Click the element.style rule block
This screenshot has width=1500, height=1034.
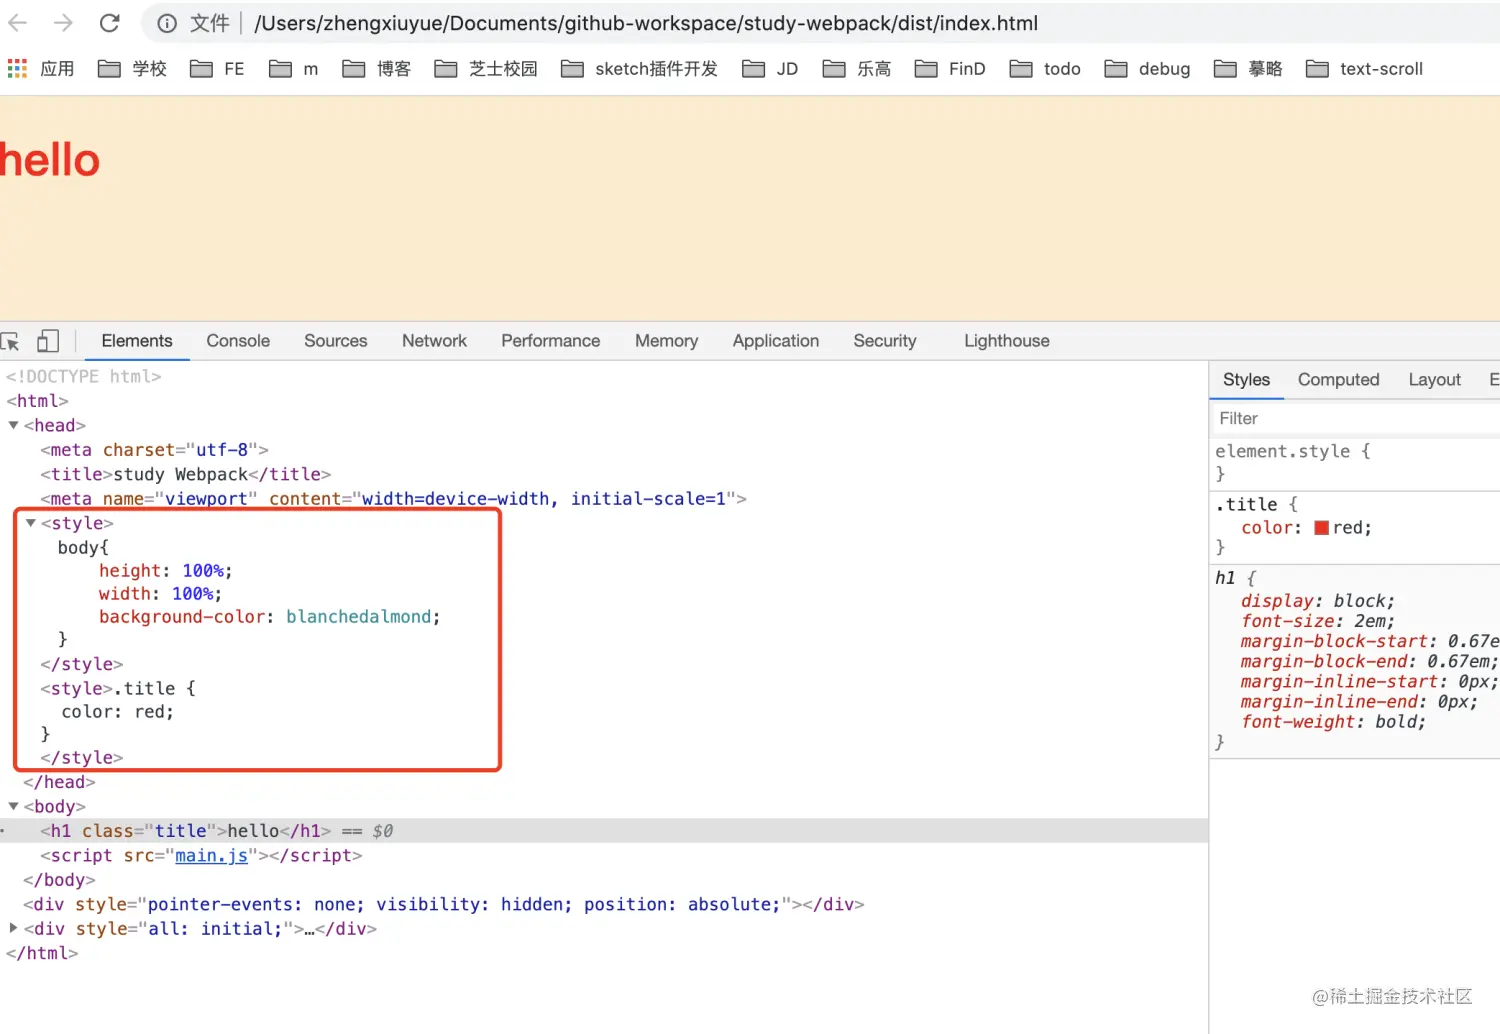(x=1355, y=462)
